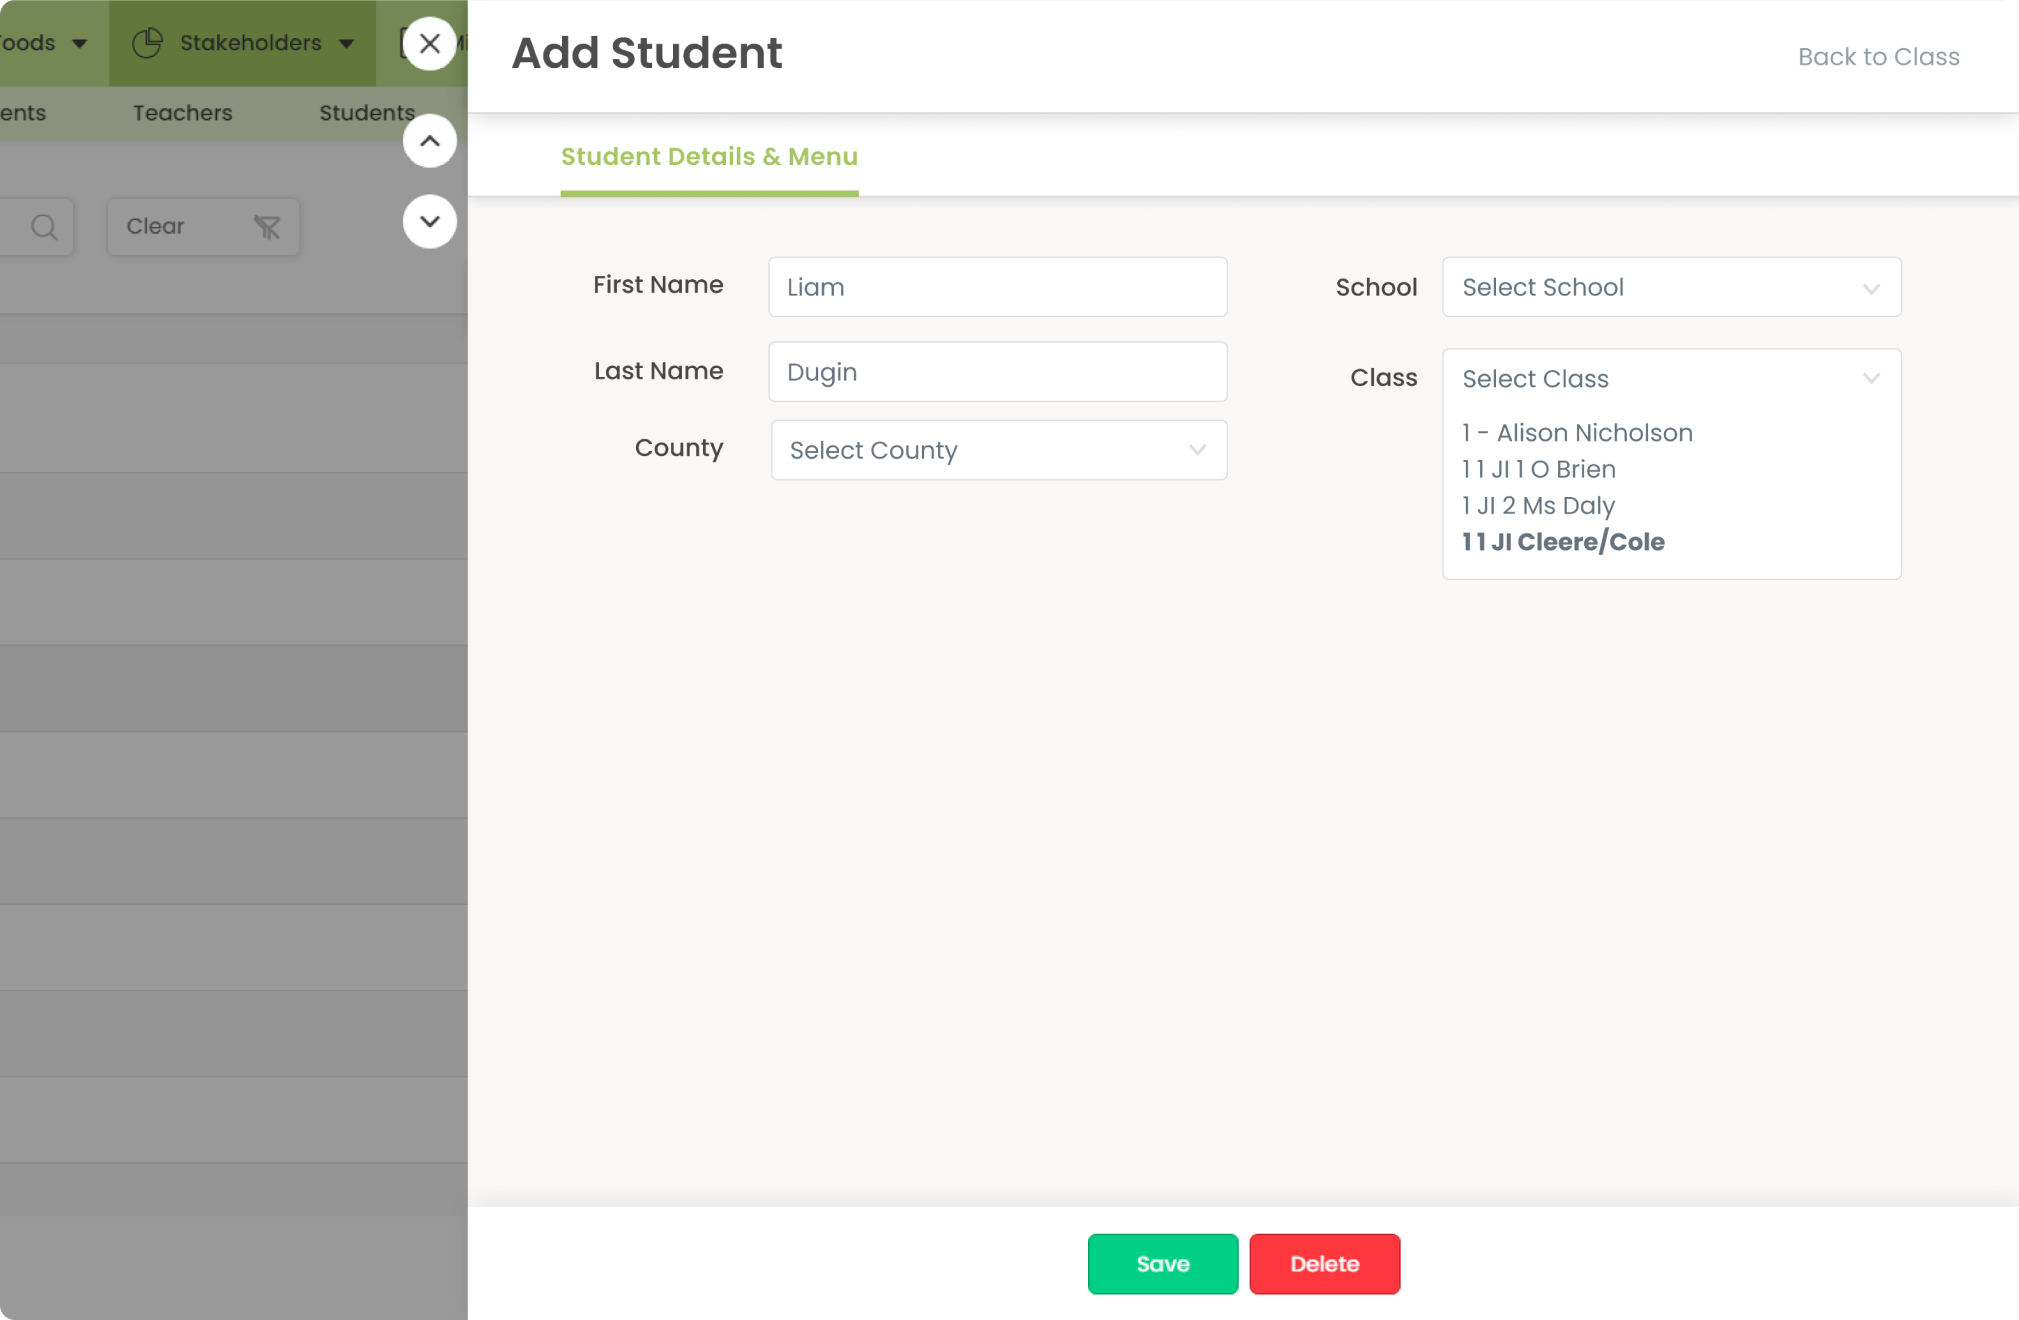Open the Stakeholders dropdown menu
This screenshot has height=1320, width=2019.
tap(250, 43)
